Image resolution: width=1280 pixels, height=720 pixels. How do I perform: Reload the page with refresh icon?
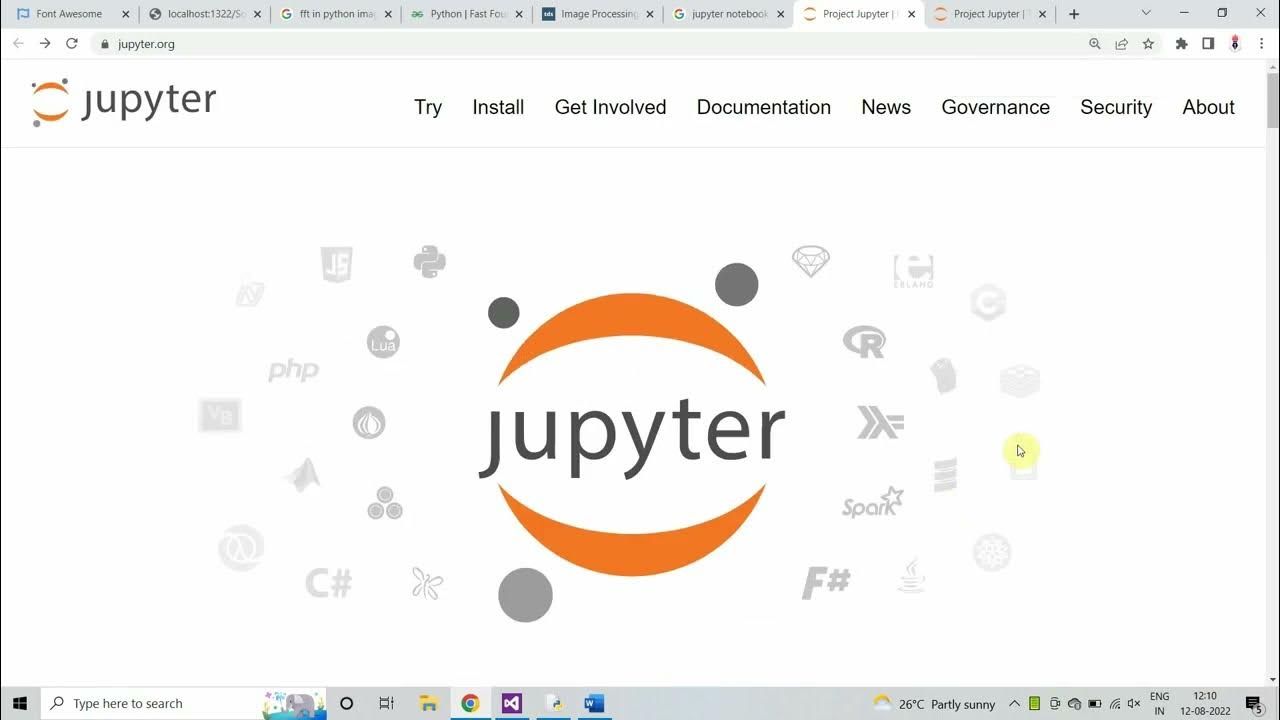point(72,44)
